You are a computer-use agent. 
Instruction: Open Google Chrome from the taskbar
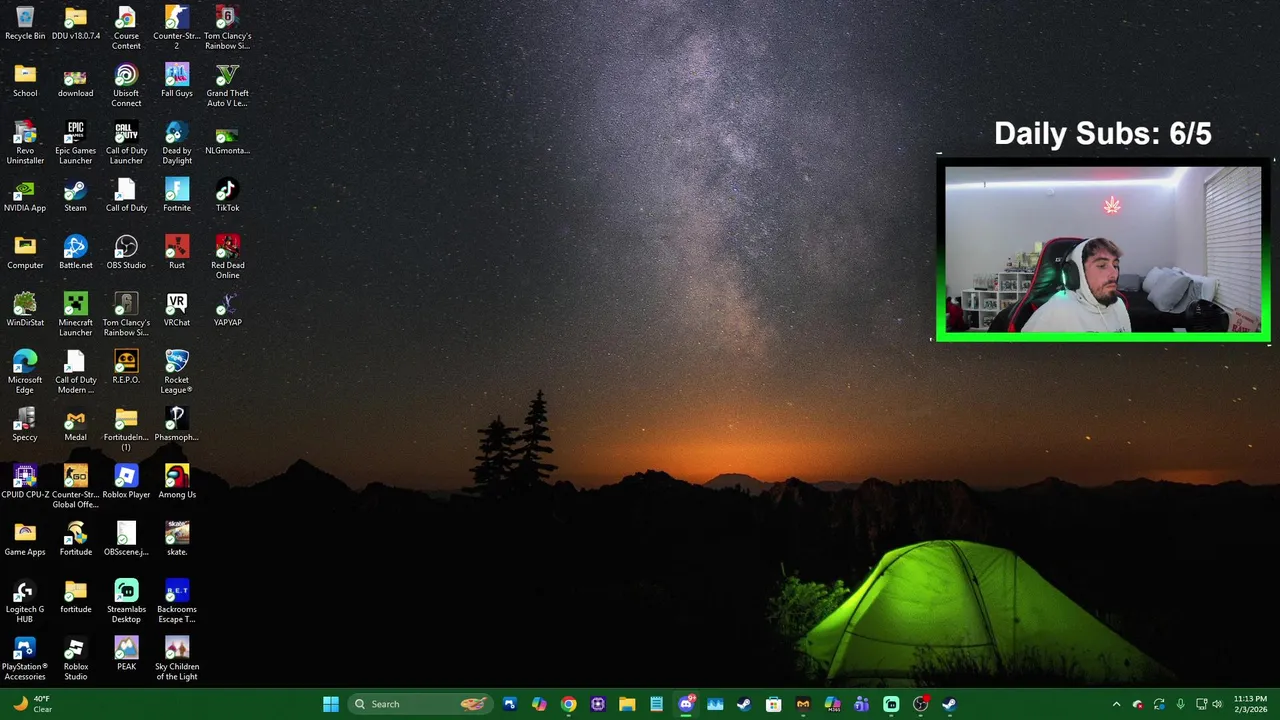569,704
